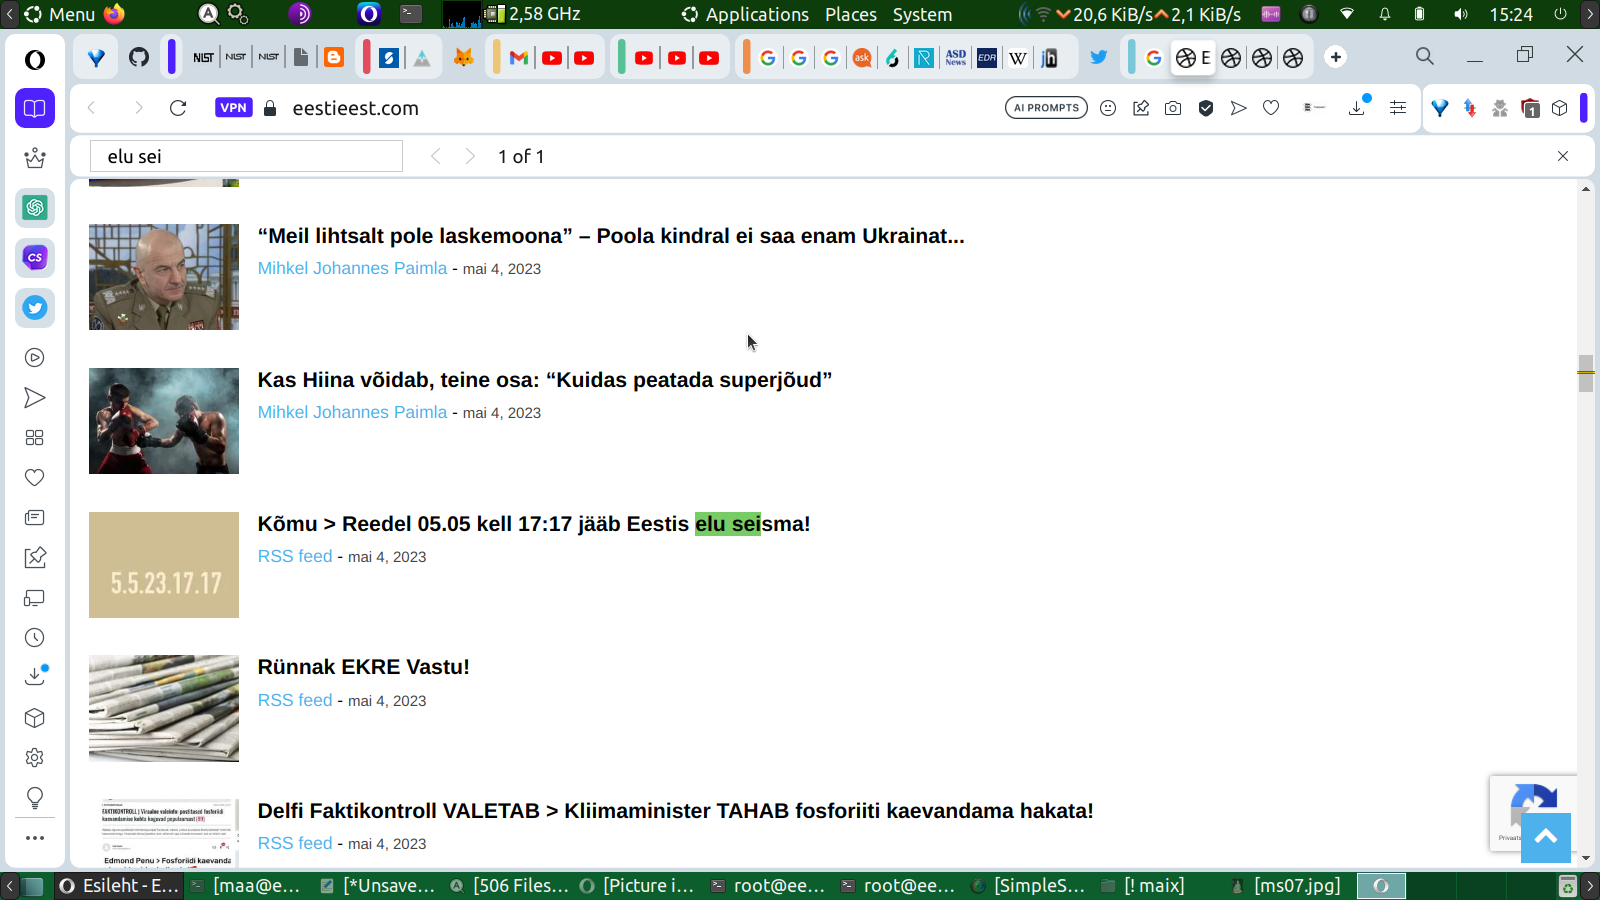Close the find-in-page bar
This screenshot has height=900, width=1600.
tap(1563, 156)
